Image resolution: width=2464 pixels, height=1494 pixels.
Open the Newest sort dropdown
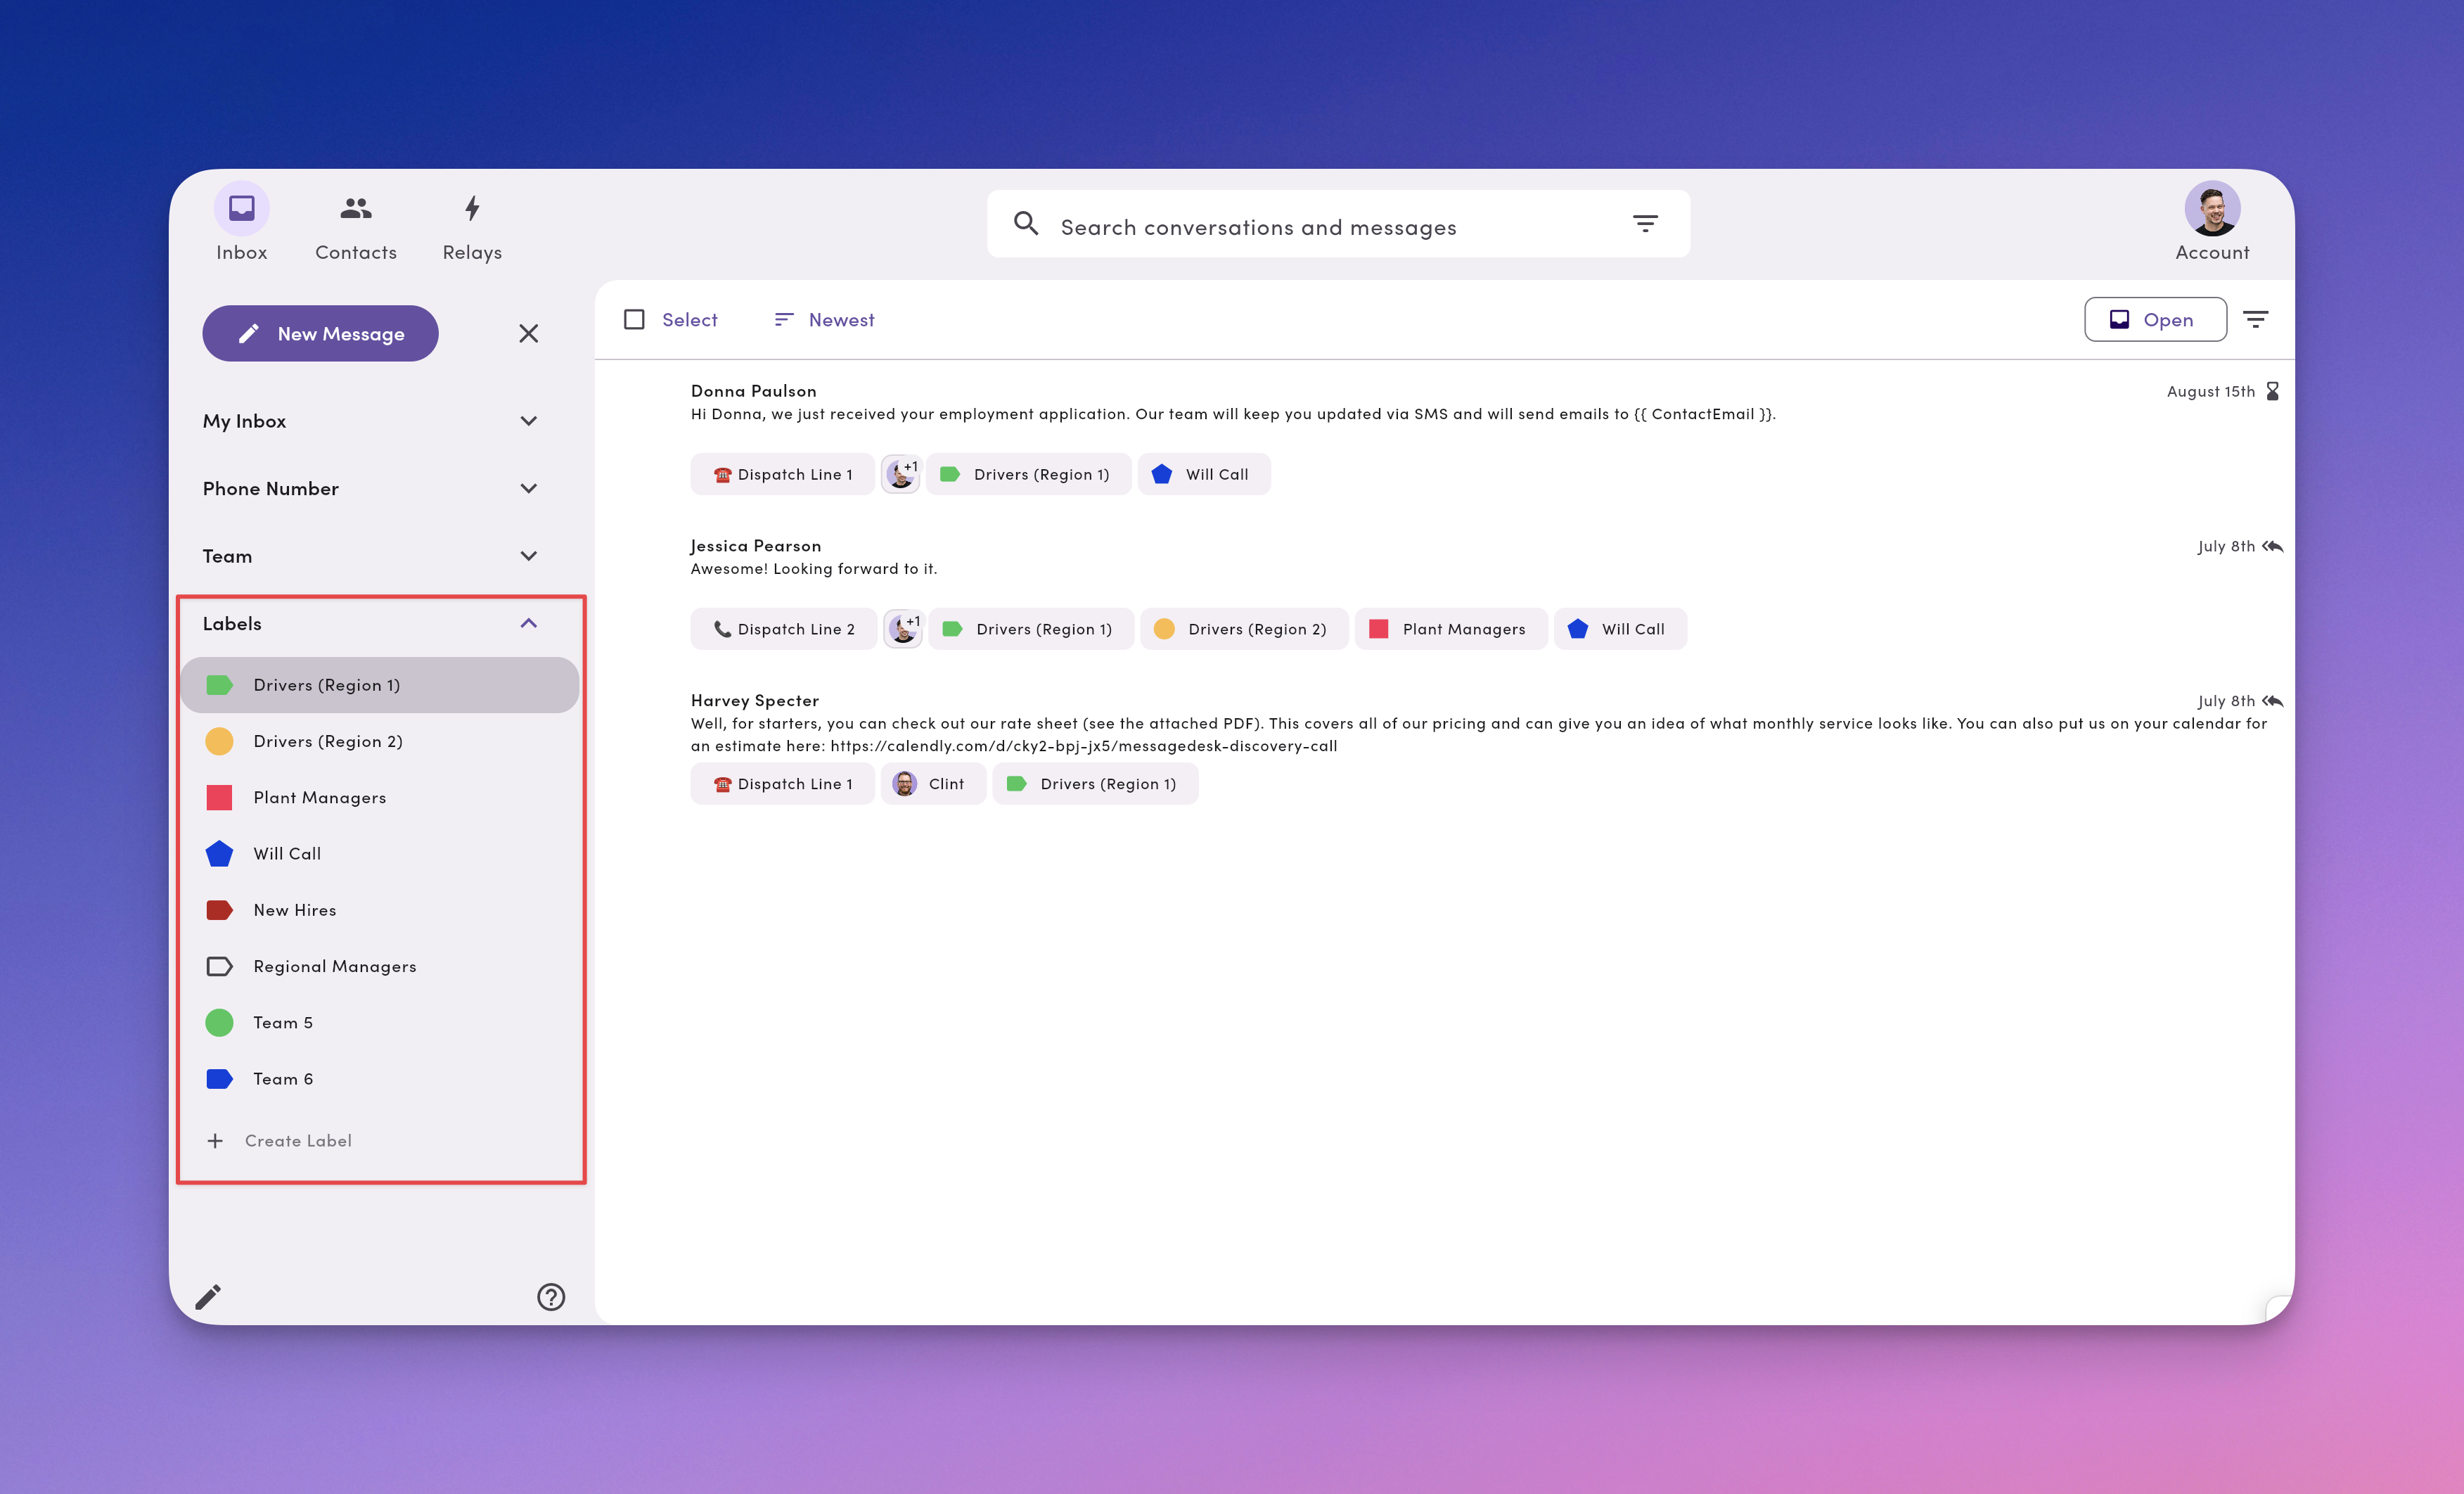coord(824,320)
